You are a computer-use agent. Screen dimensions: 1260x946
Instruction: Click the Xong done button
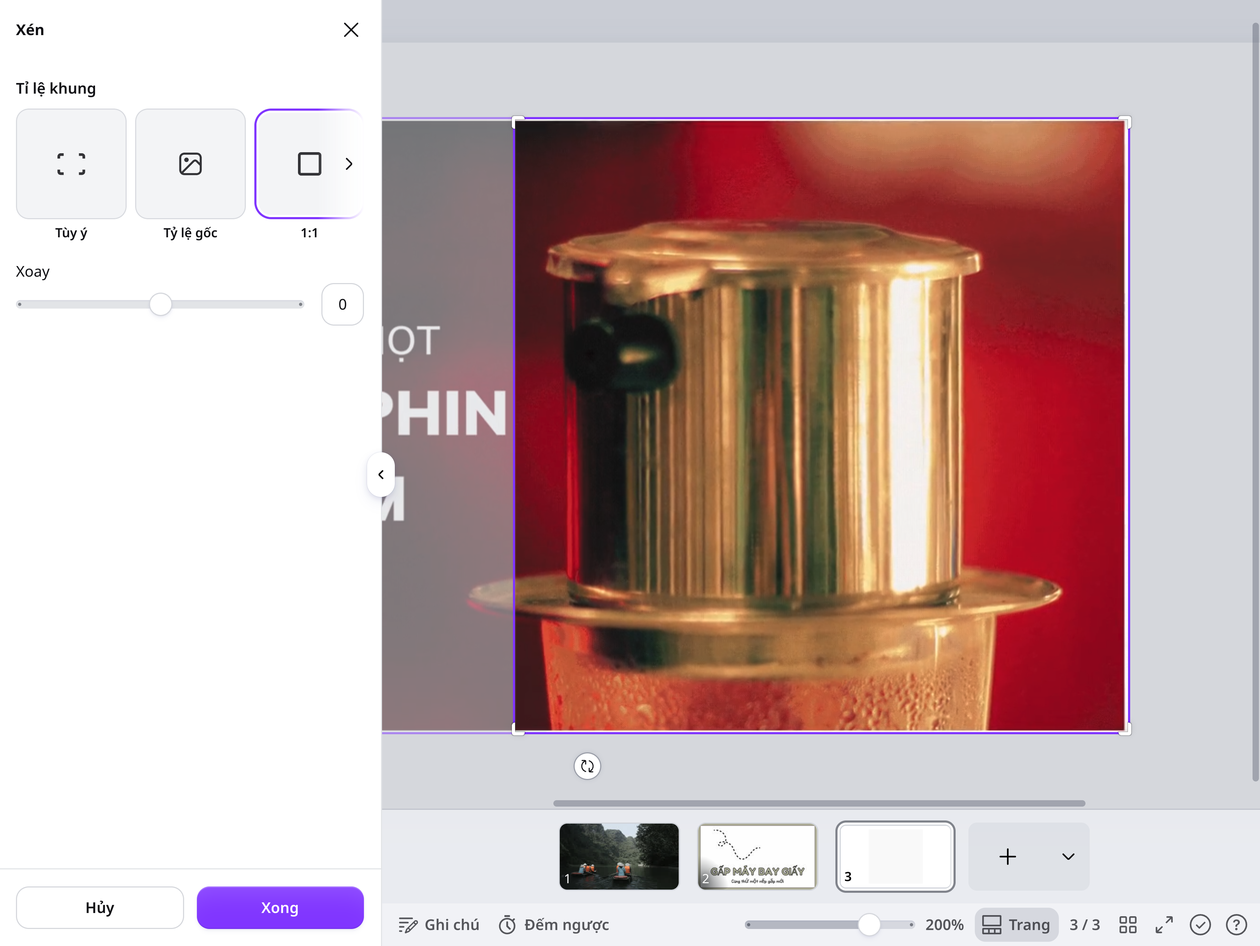(280, 908)
